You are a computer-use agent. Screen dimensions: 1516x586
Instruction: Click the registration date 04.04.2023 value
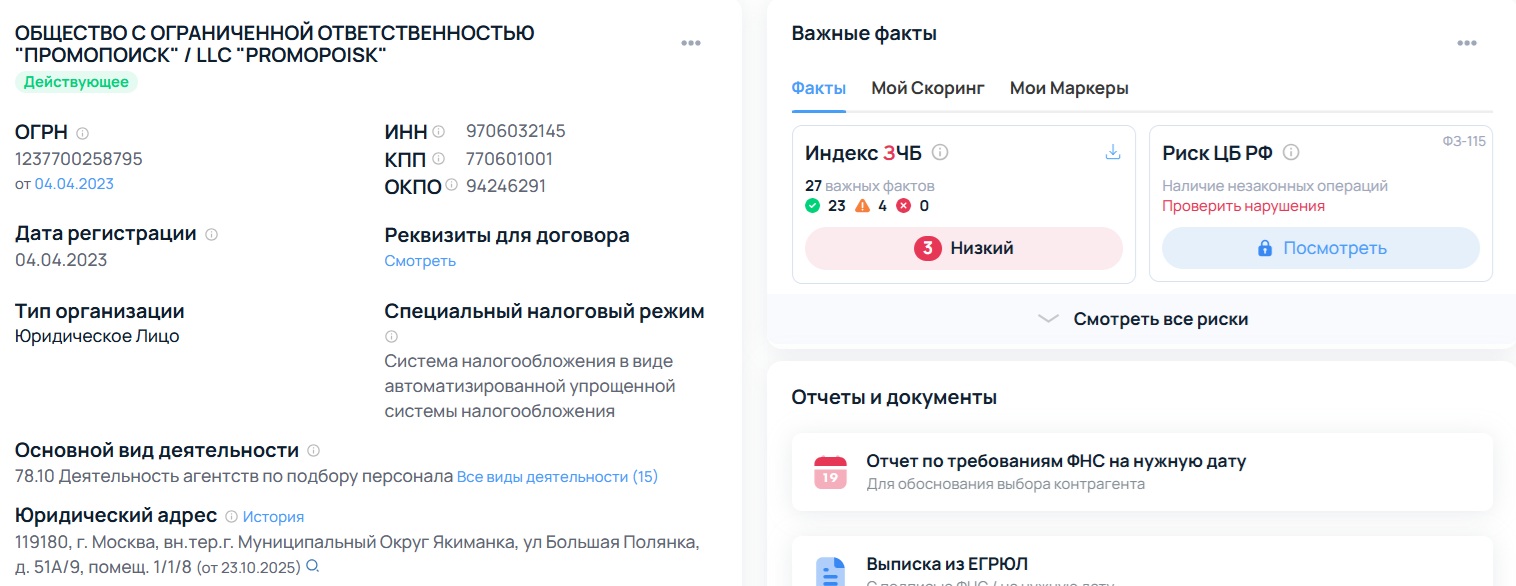tap(61, 260)
